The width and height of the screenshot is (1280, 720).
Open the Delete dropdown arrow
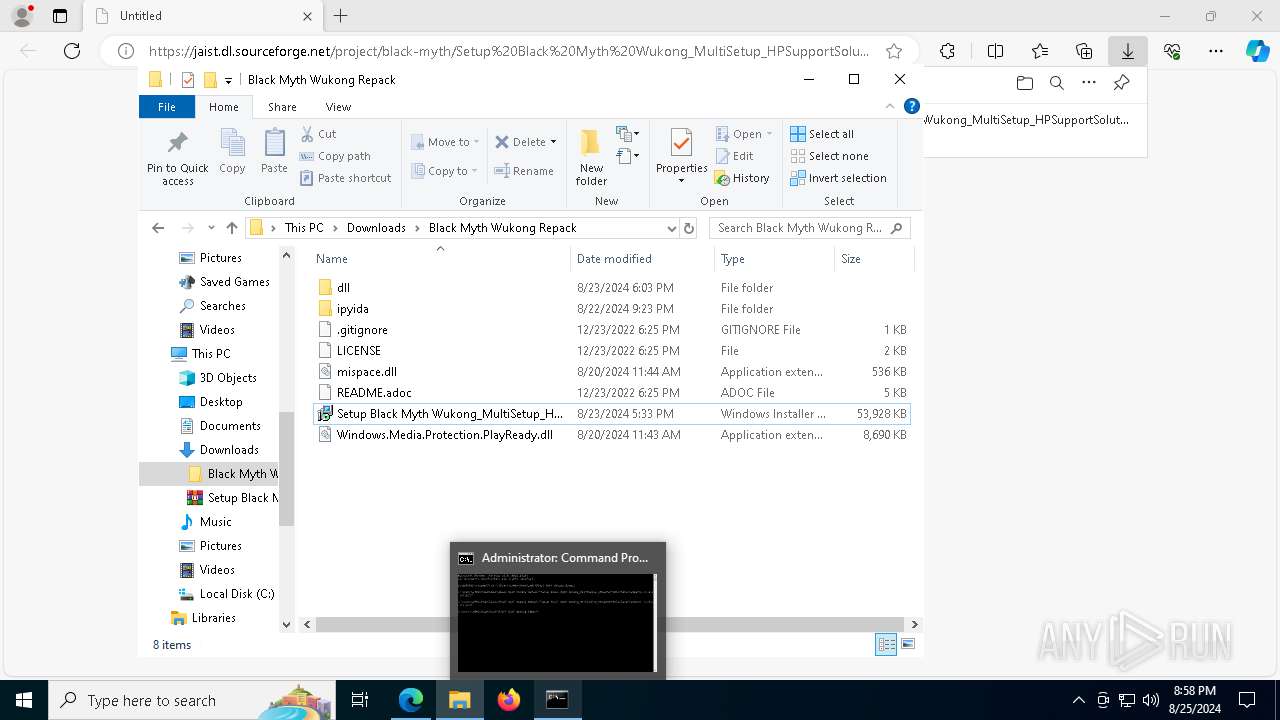[553, 142]
